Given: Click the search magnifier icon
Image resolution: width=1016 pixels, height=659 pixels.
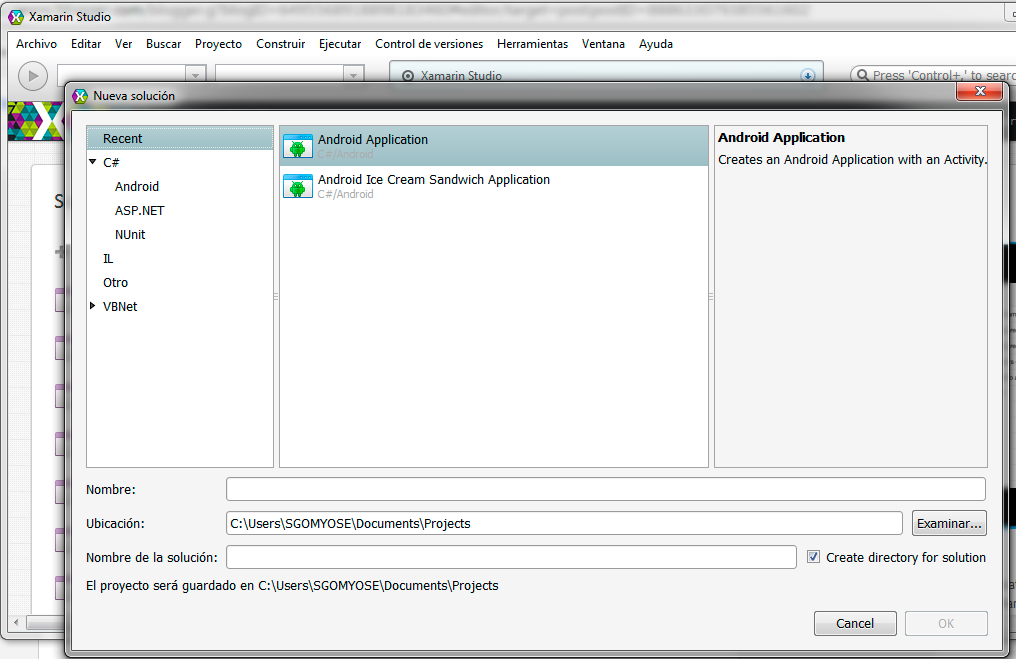Looking at the screenshot, I should [862, 75].
